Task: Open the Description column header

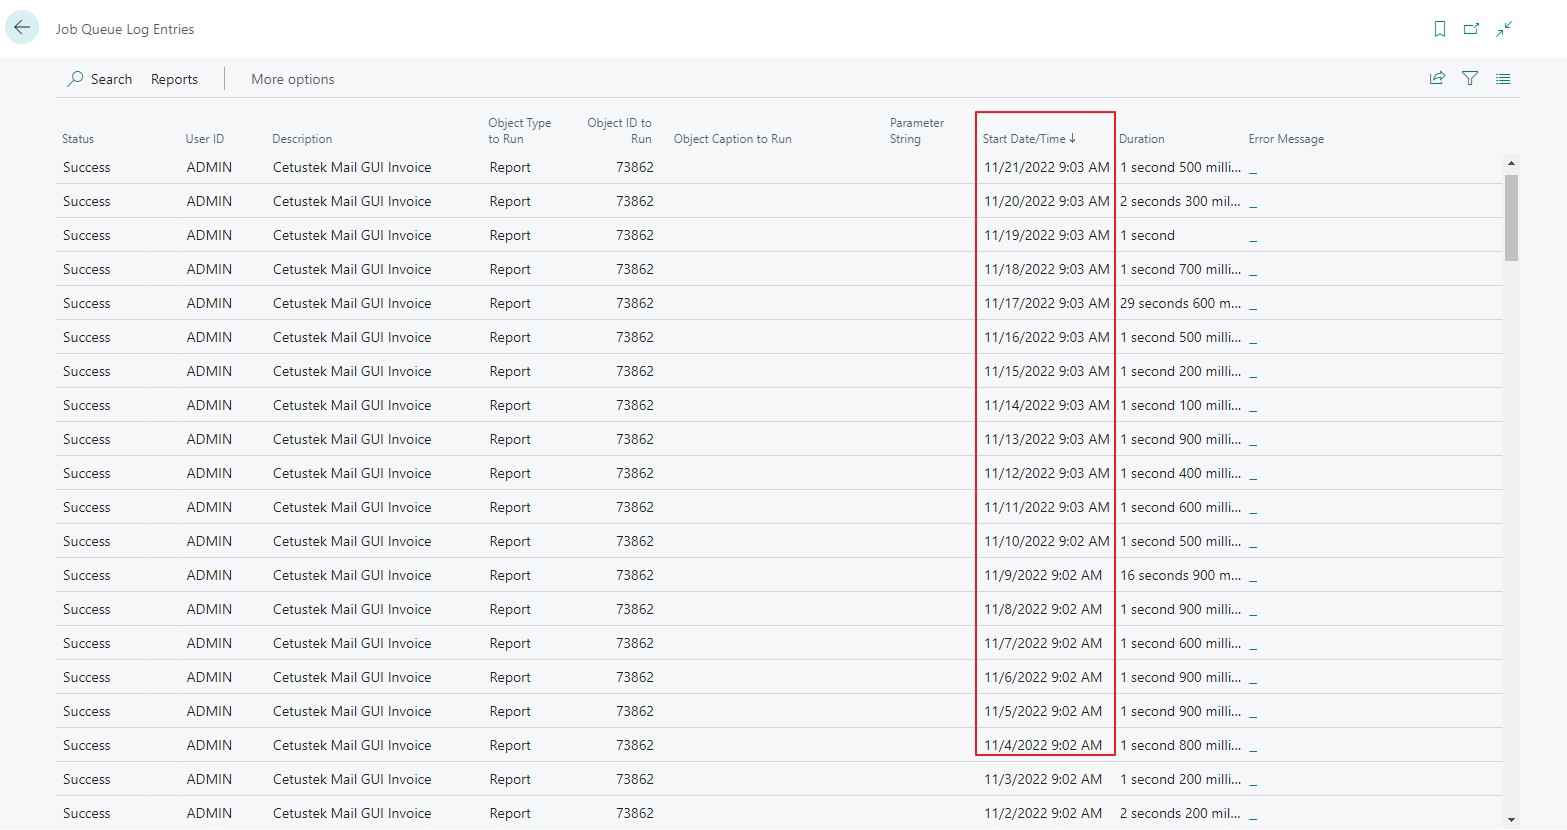Action: [302, 139]
